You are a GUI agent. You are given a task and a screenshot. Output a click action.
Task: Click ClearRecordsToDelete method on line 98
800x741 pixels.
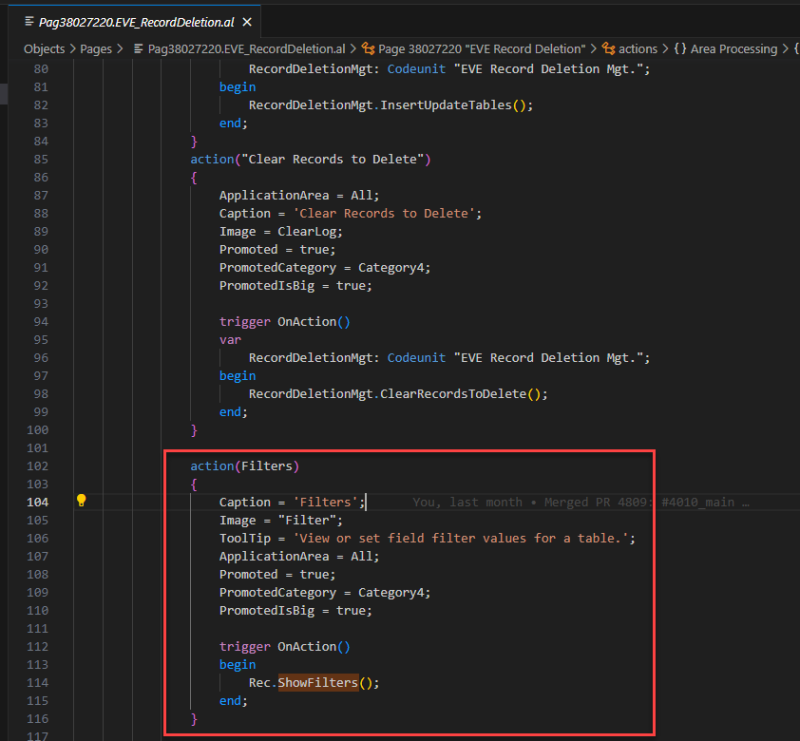[x=452, y=394]
